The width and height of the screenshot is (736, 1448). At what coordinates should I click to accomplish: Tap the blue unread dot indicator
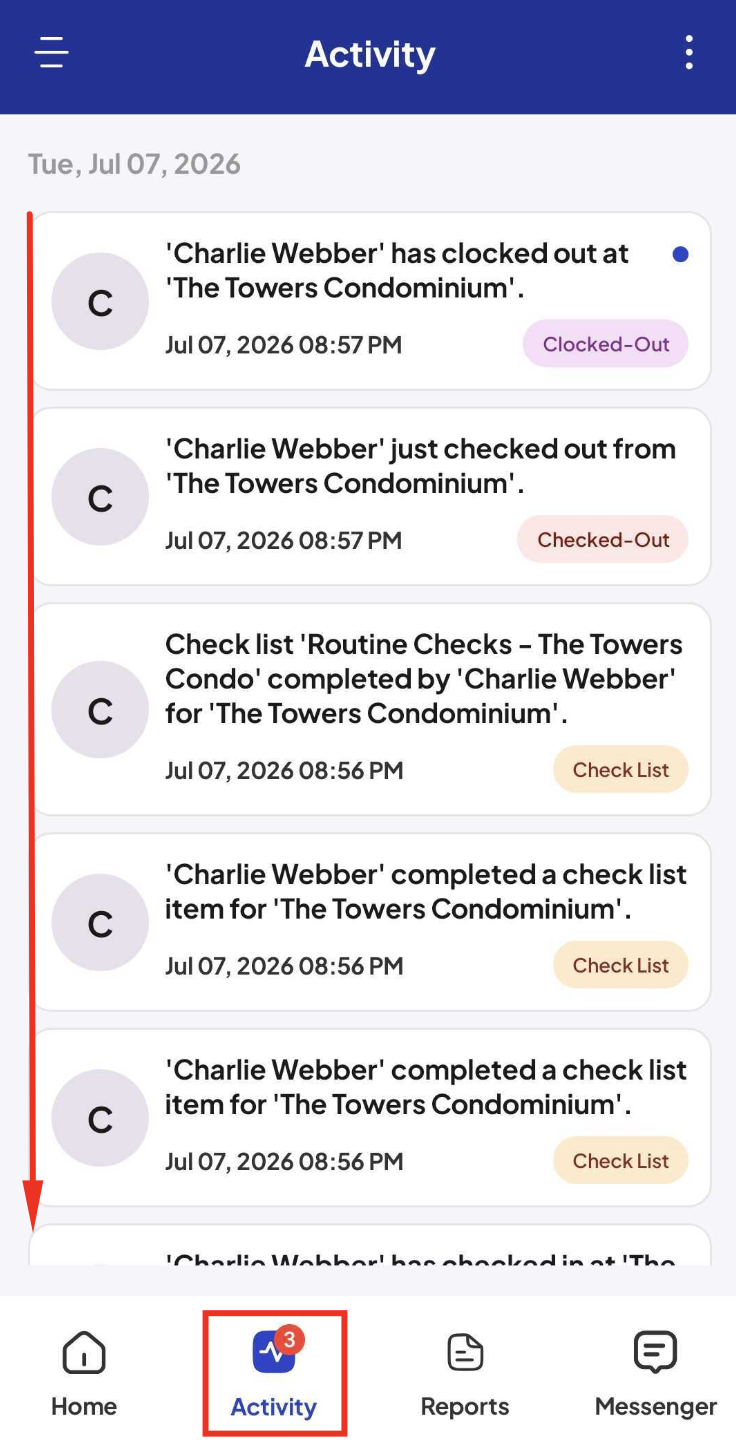(681, 255)
